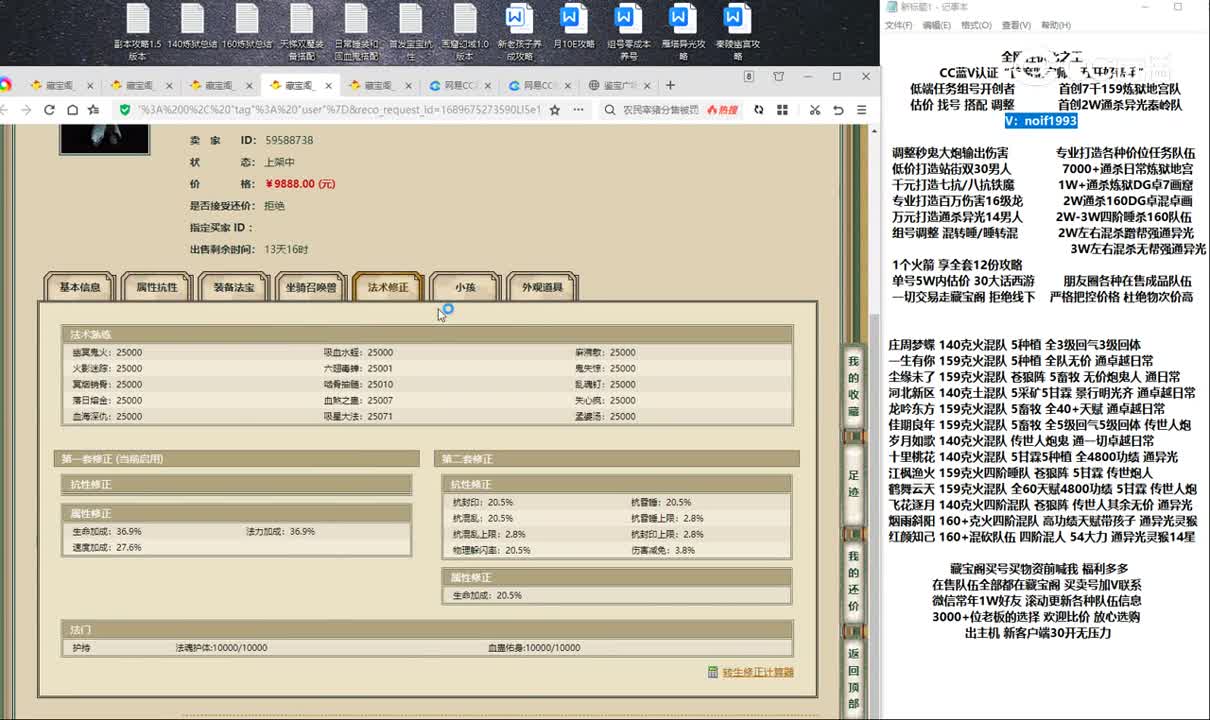This screenshot has height=720, width=1210.
Task: Switch to the second 藏宝阁 browser tab
Action: tap(140, 85)
